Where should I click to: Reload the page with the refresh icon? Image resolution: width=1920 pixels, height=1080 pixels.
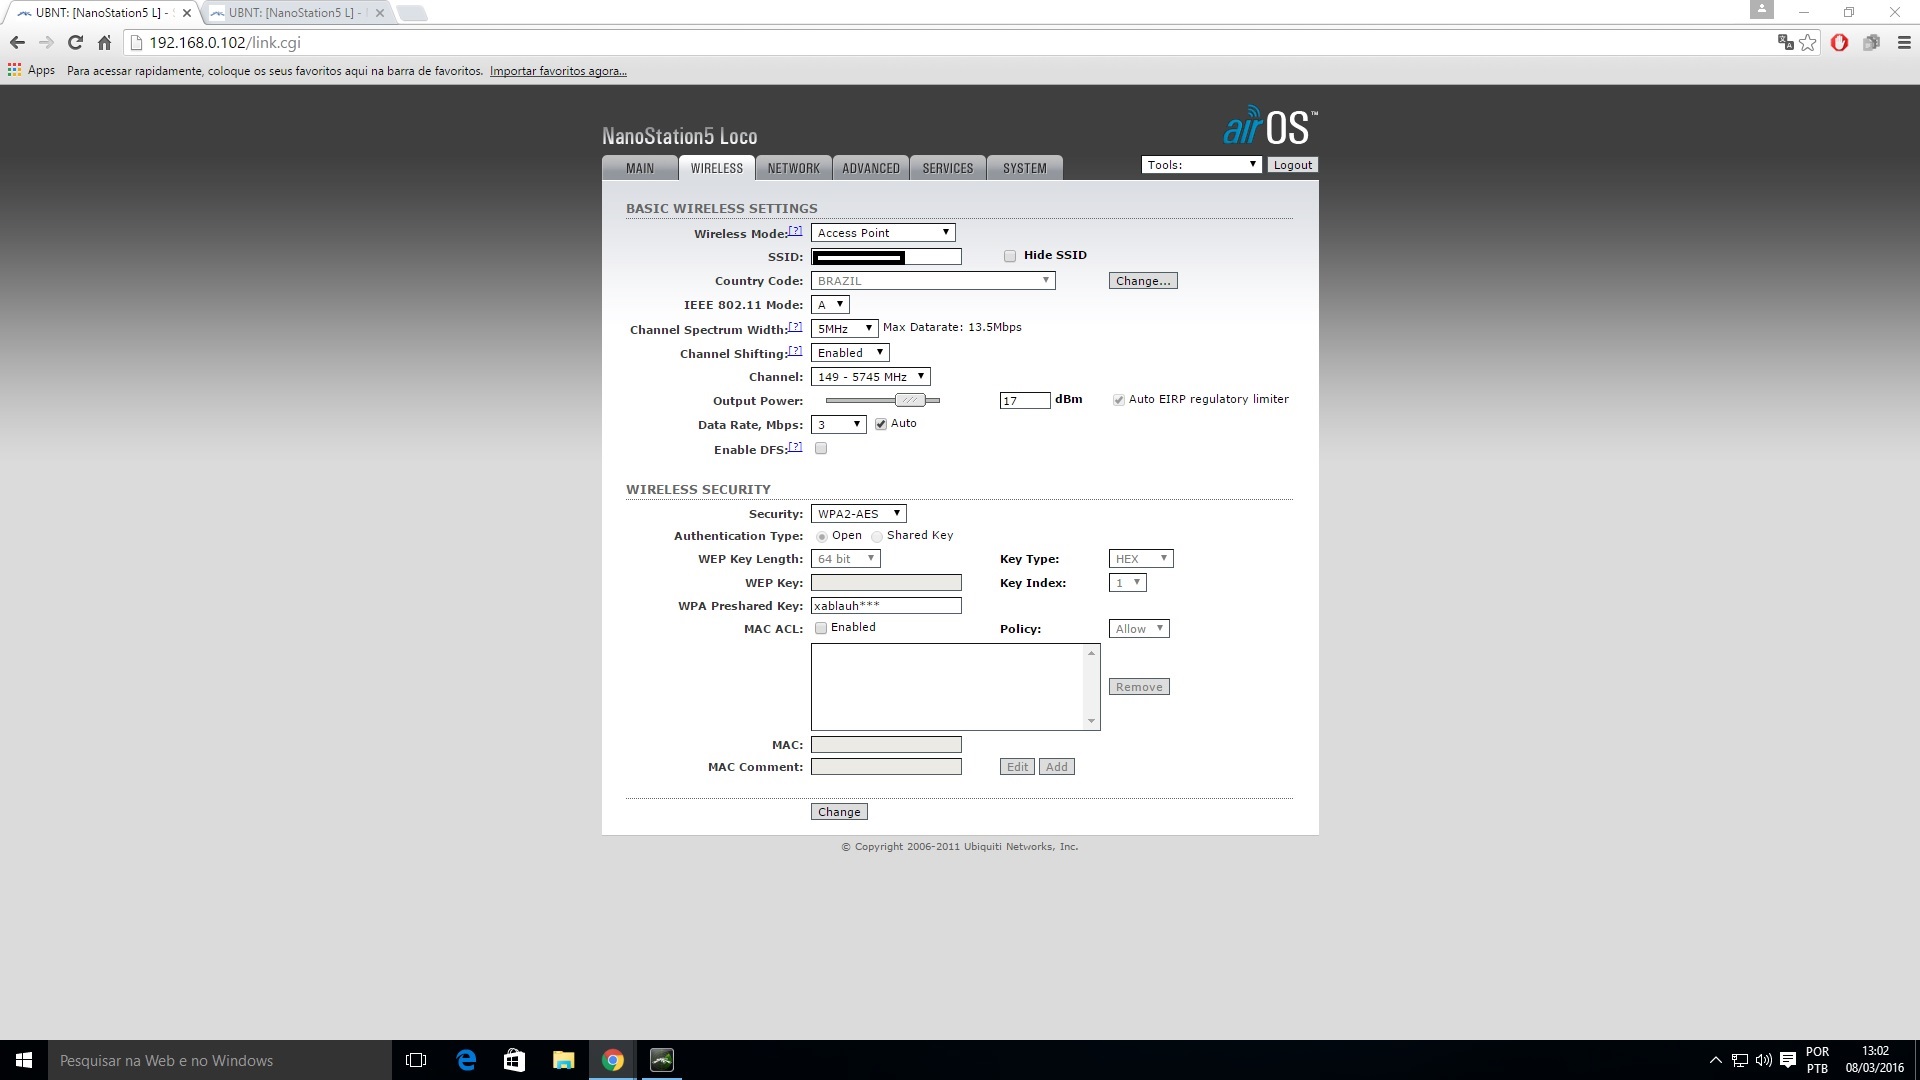(75, 43)
